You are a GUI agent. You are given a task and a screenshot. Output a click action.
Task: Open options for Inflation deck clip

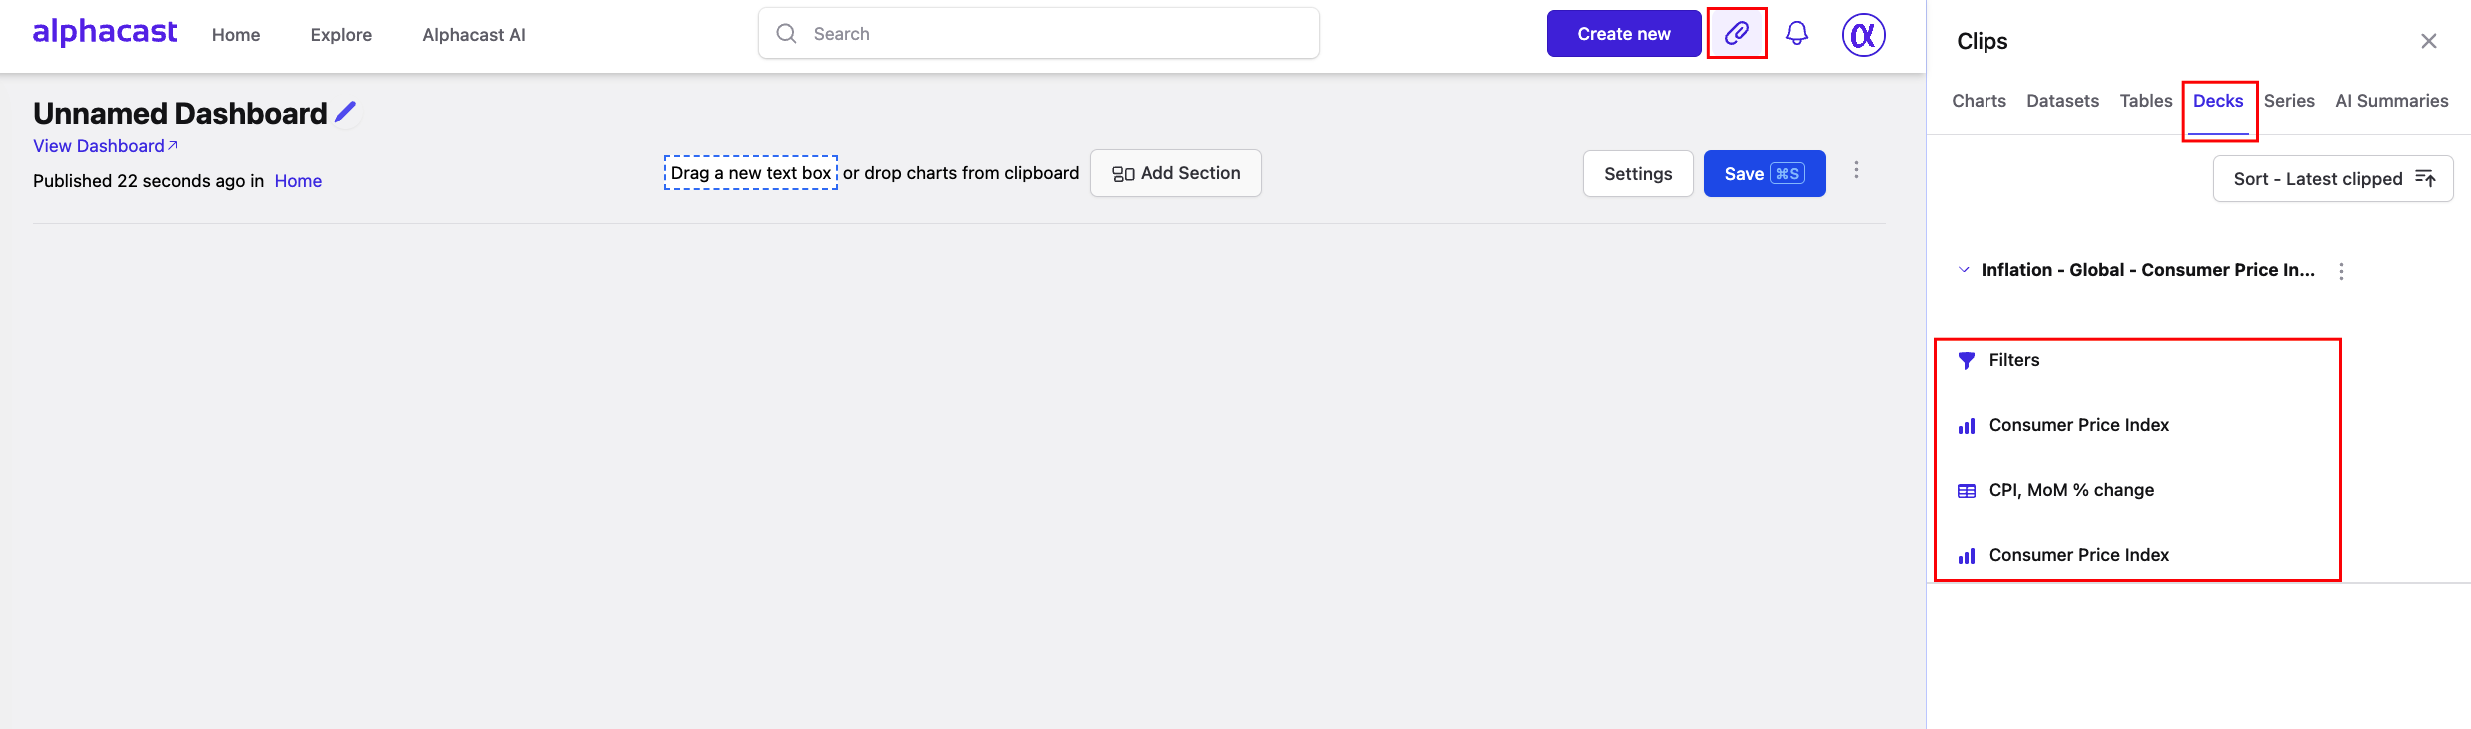click(x=2341, y=271)
